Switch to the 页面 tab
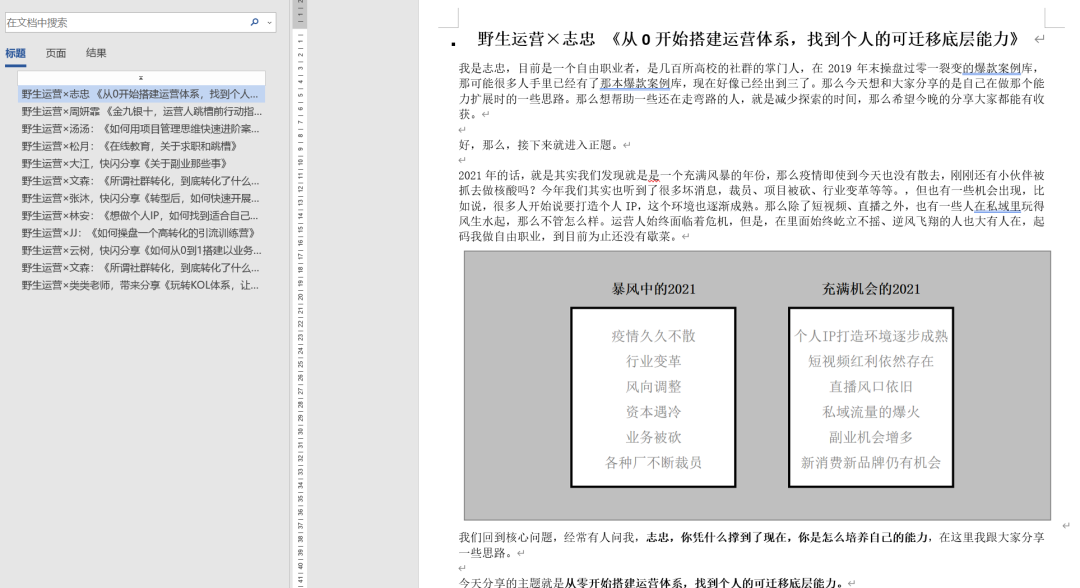This screenshot has width=1080, height=588. click(x=56, y=53)
